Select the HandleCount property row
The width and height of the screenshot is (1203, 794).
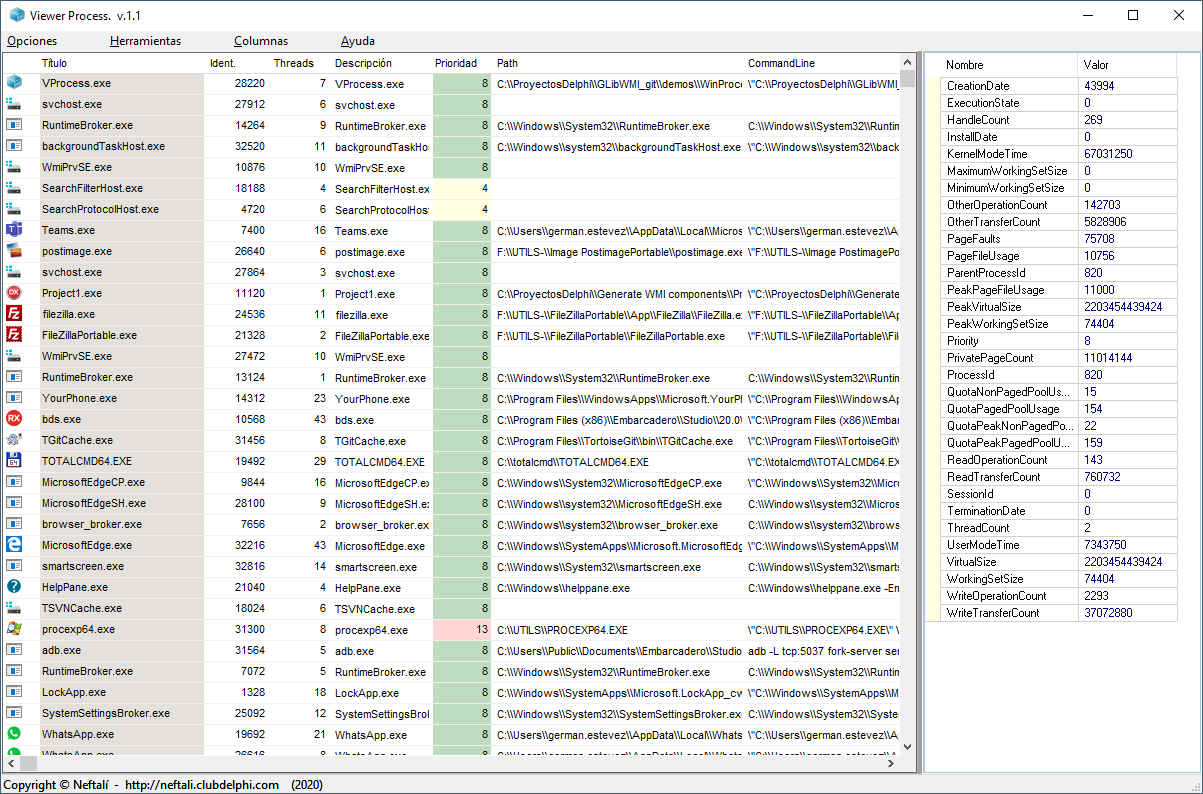pos(1059,120)
